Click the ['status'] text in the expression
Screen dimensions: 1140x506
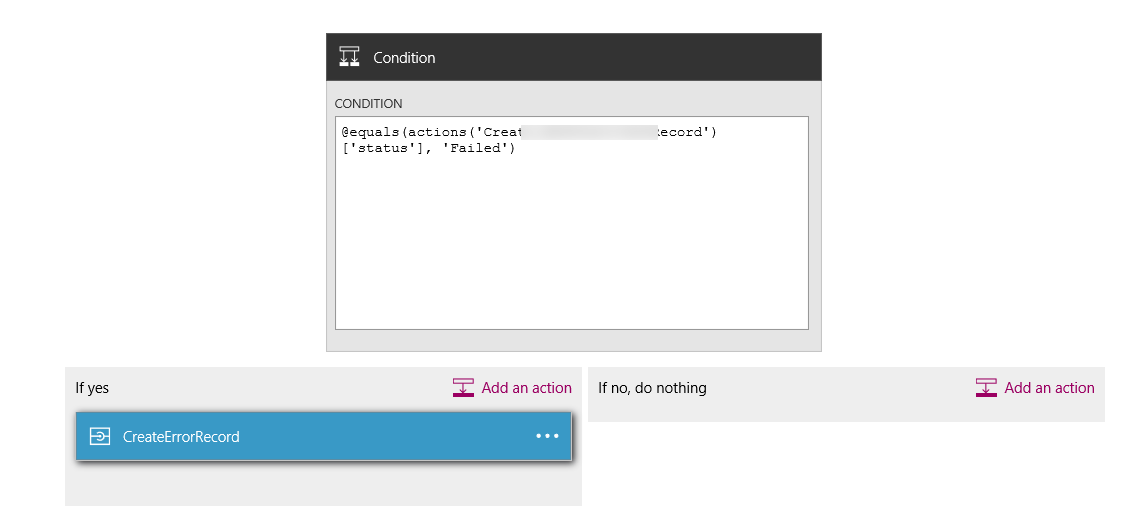pyautogui.click(x=380, y=149)
